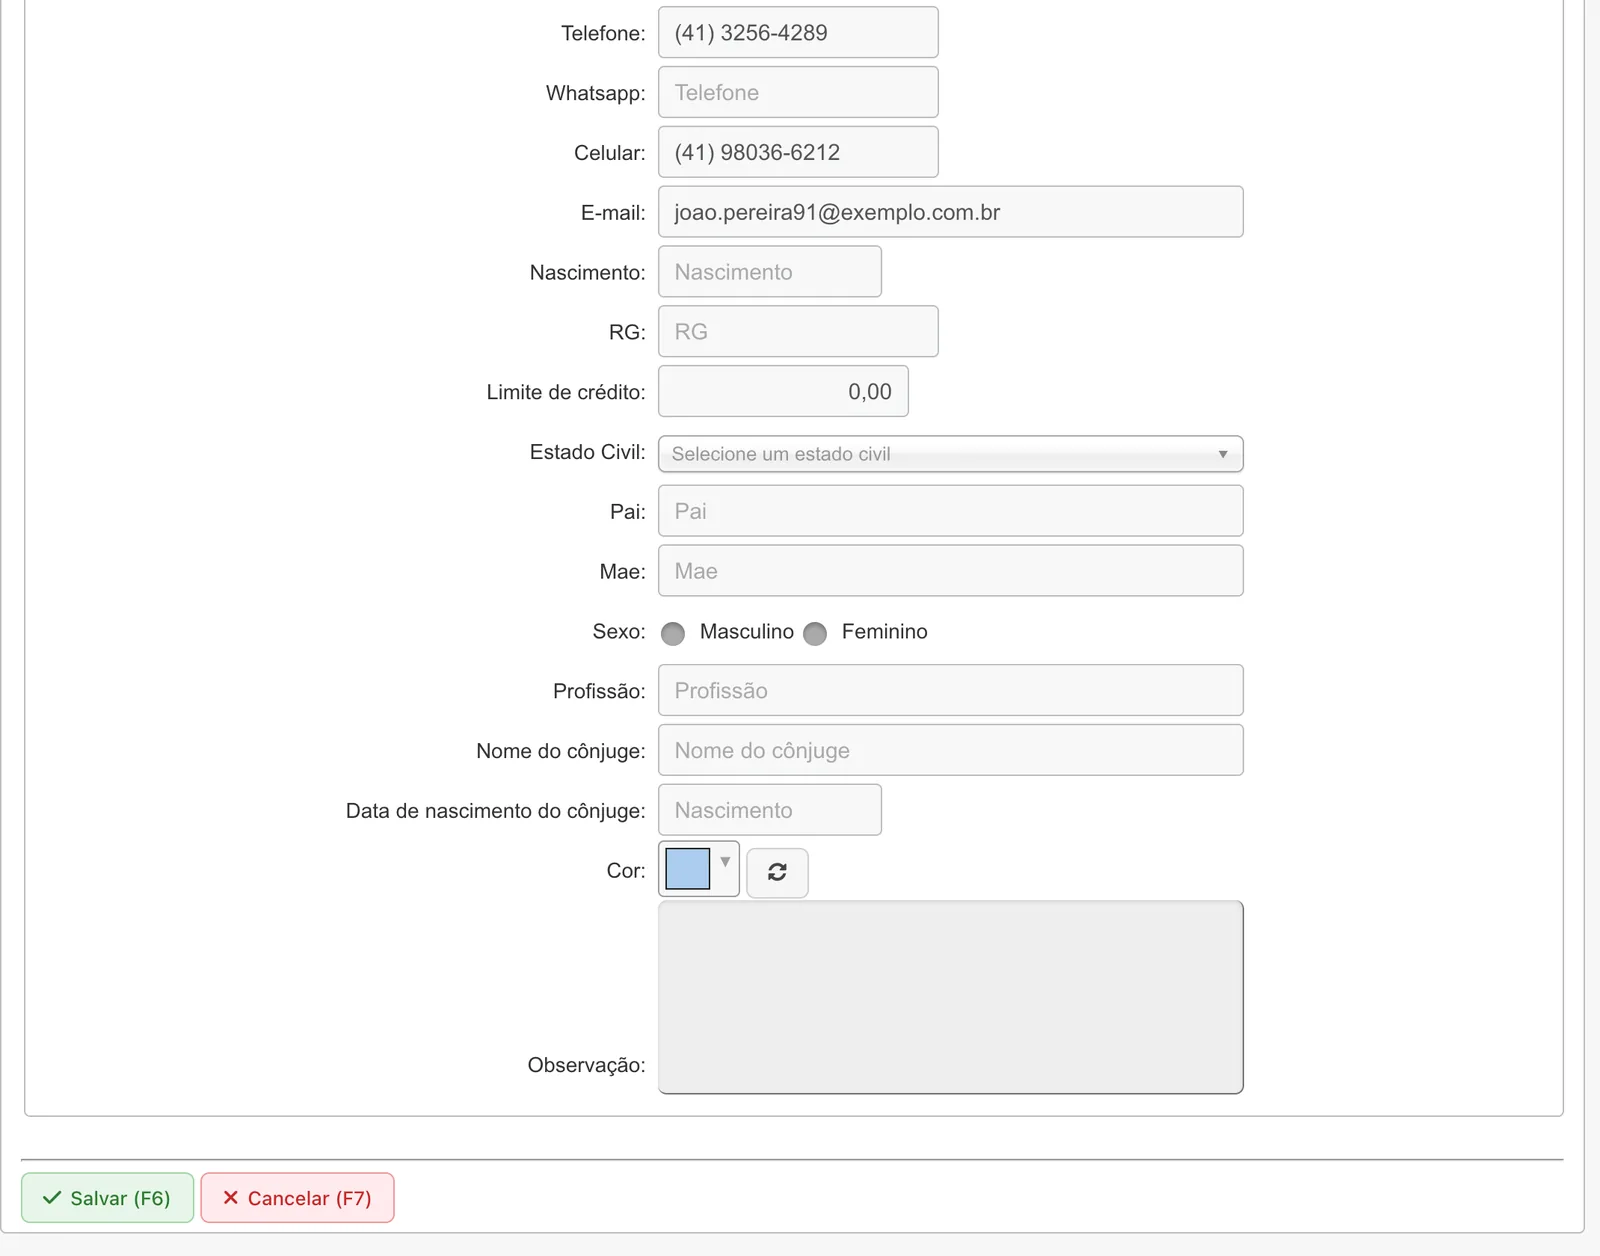Viewport: 1600px width, 1256px height.
Task: Click the RG input field
Action: [x=798, y=331]
